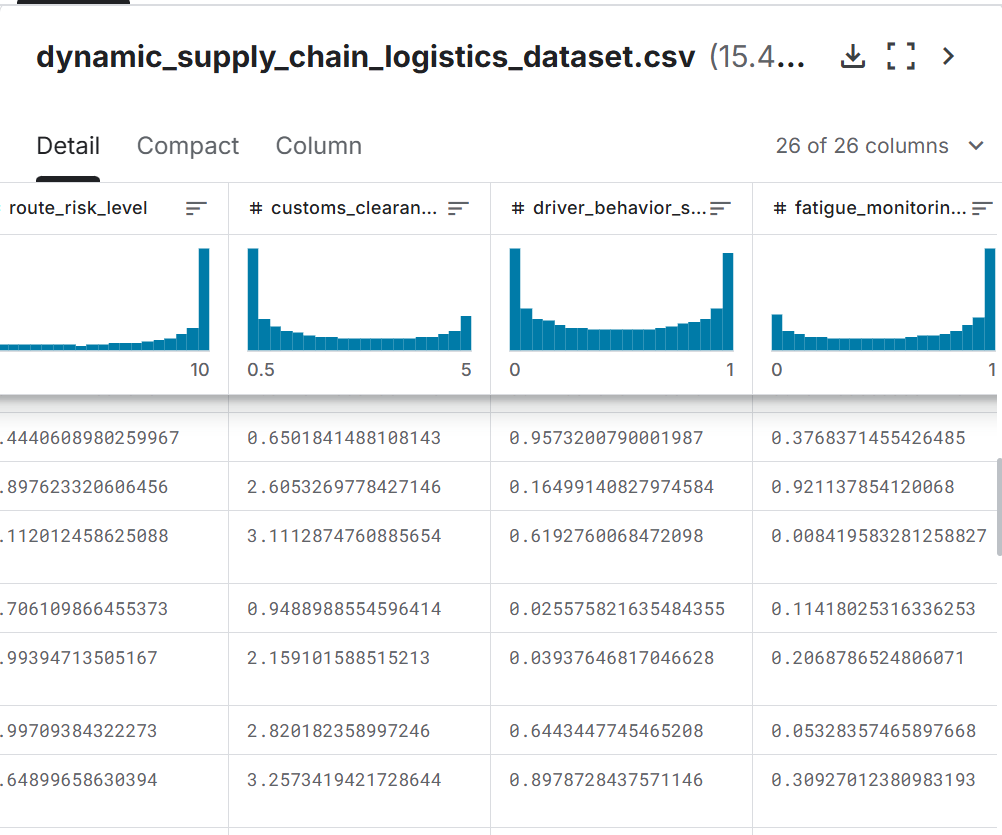Download the dataset CSV file
The height and width of the screenshot is (835, 1002).
[852, 56]
